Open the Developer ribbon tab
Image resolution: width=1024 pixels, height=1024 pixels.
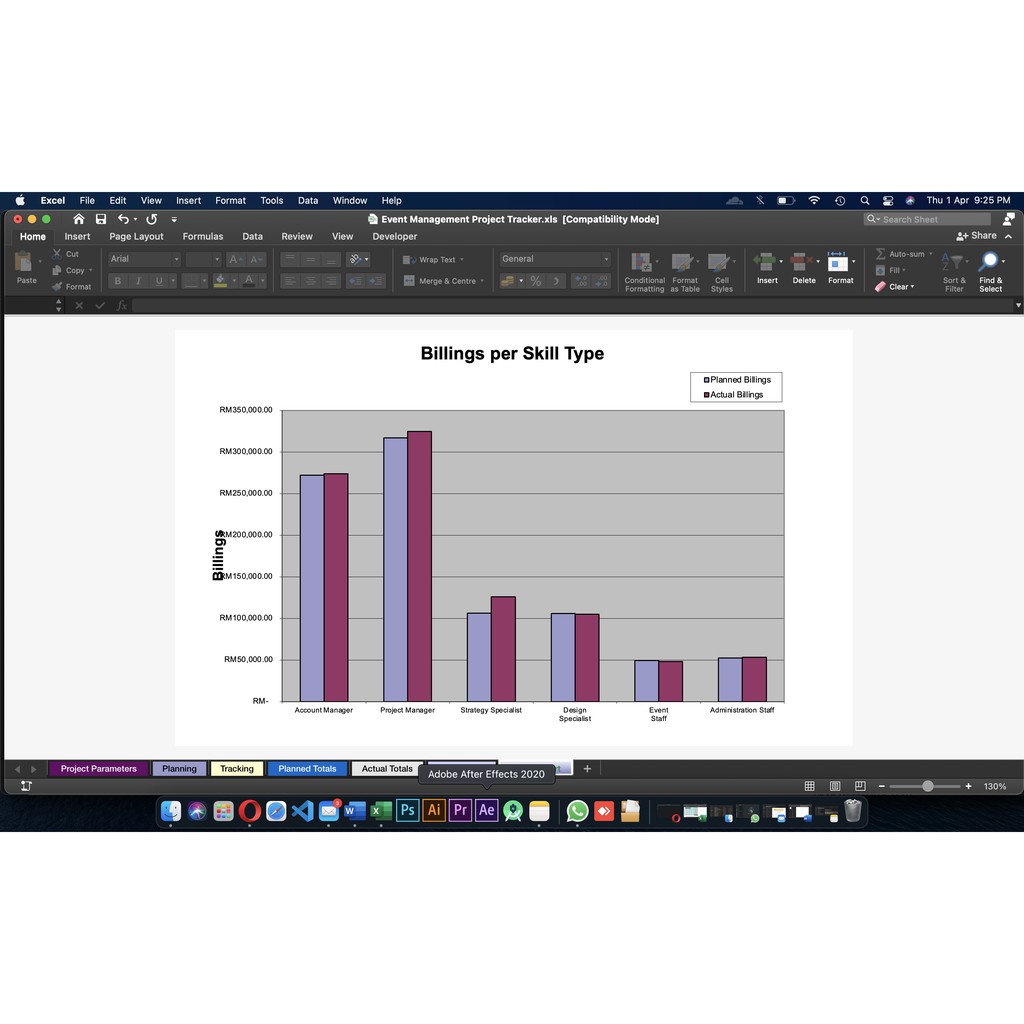pos(394,236)
